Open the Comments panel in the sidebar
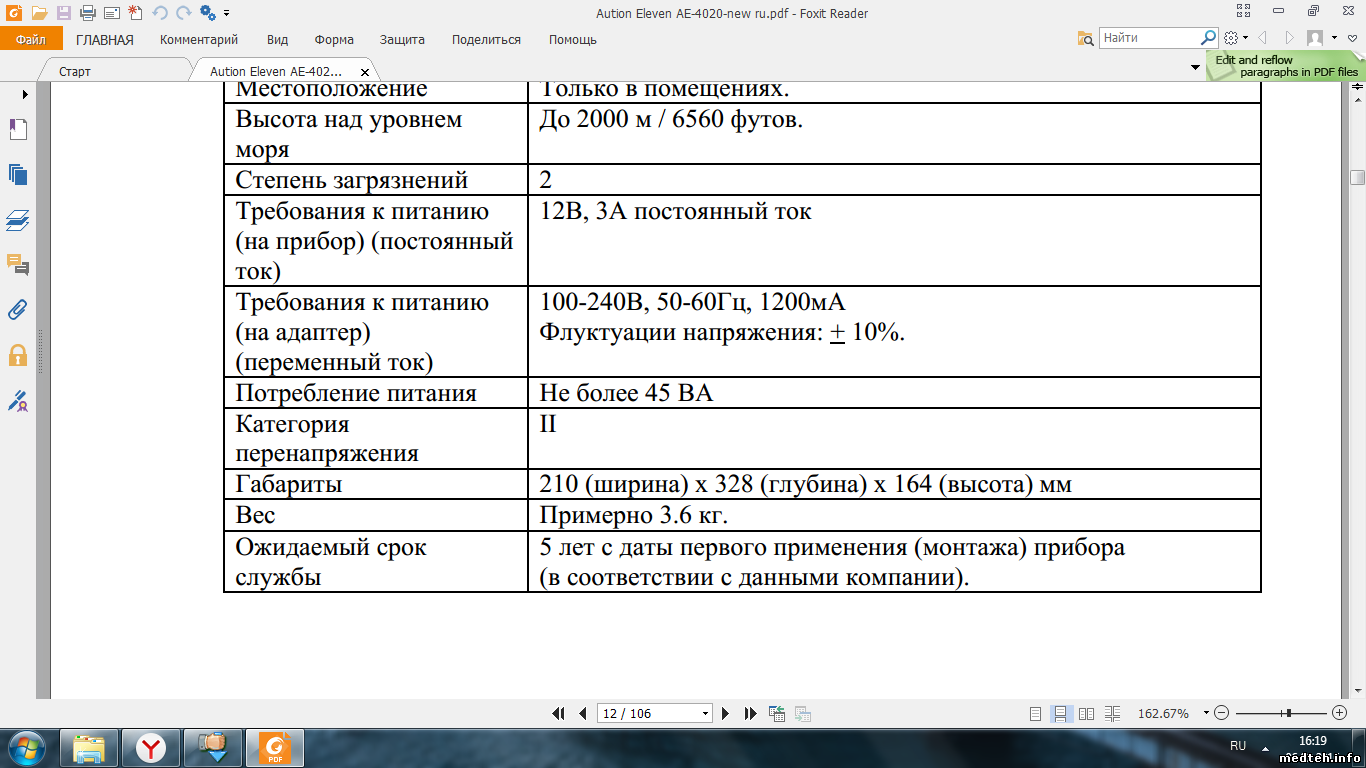 (x=18, y=264)
